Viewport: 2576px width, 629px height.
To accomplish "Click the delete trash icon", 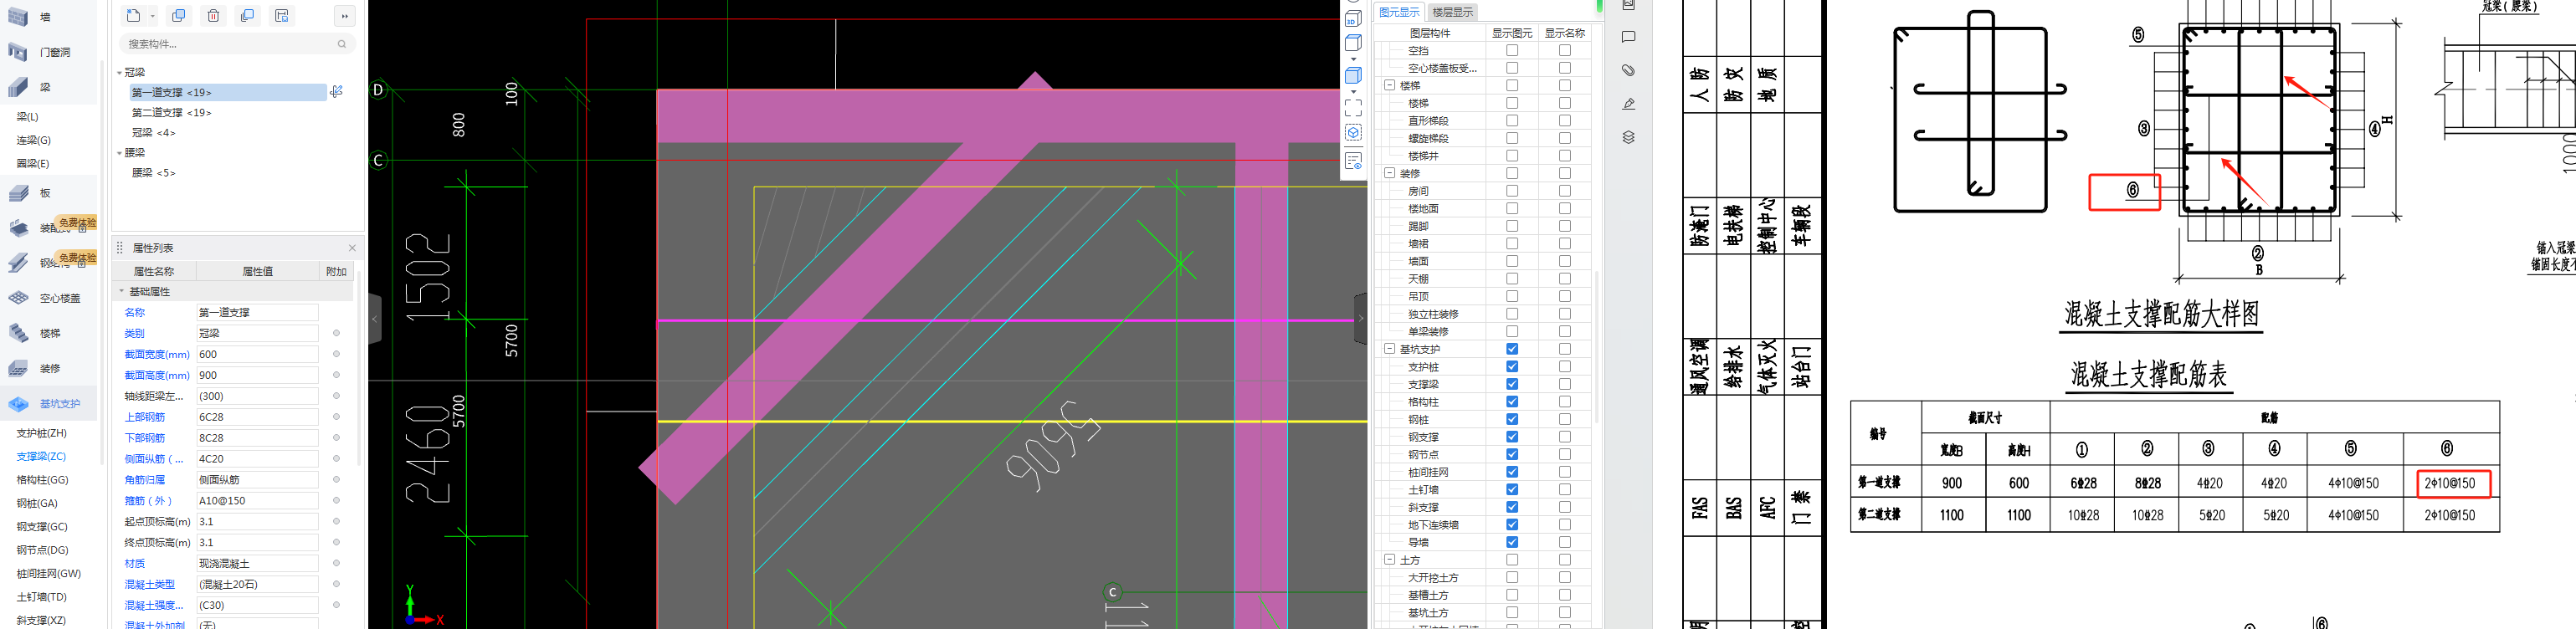I will click(x=213, y=16).
